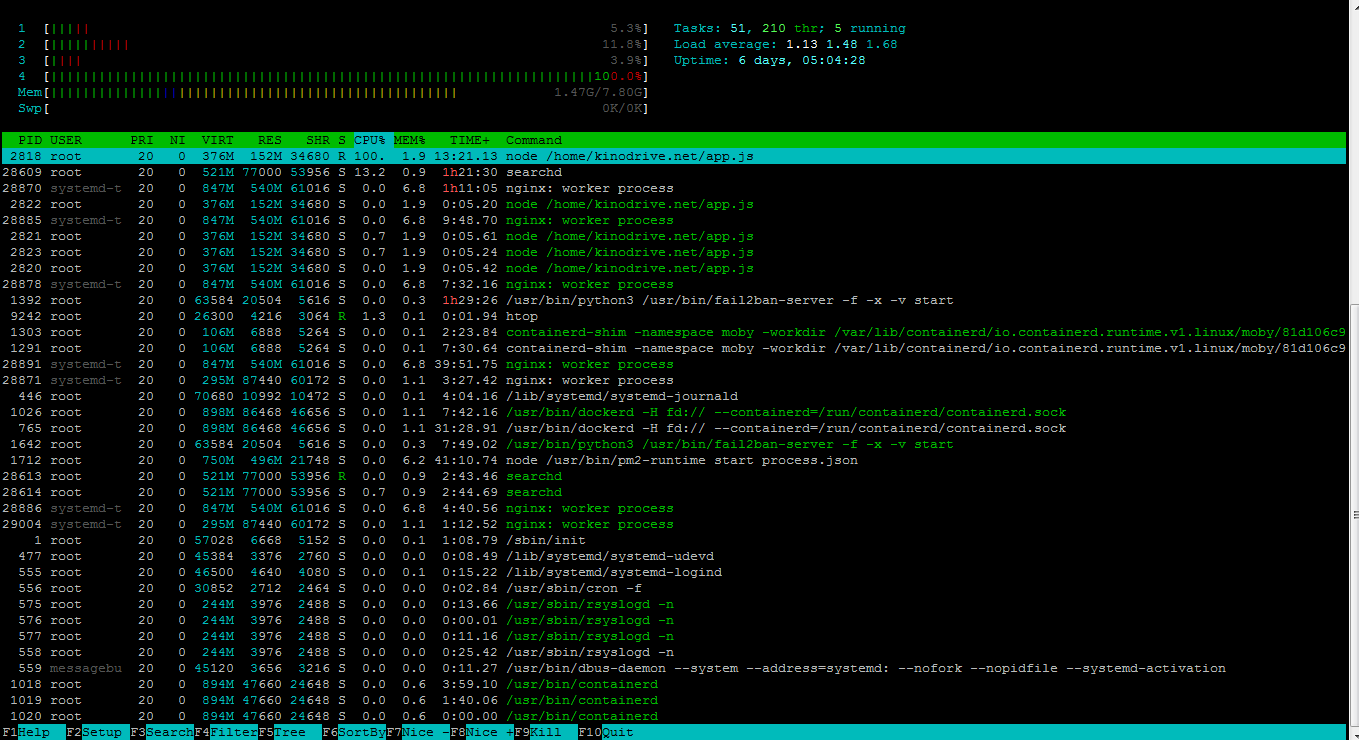This screenshot has width=1359, height=740.
Task: Select nginx worker process PID 28870
Action: pos(674,188)
